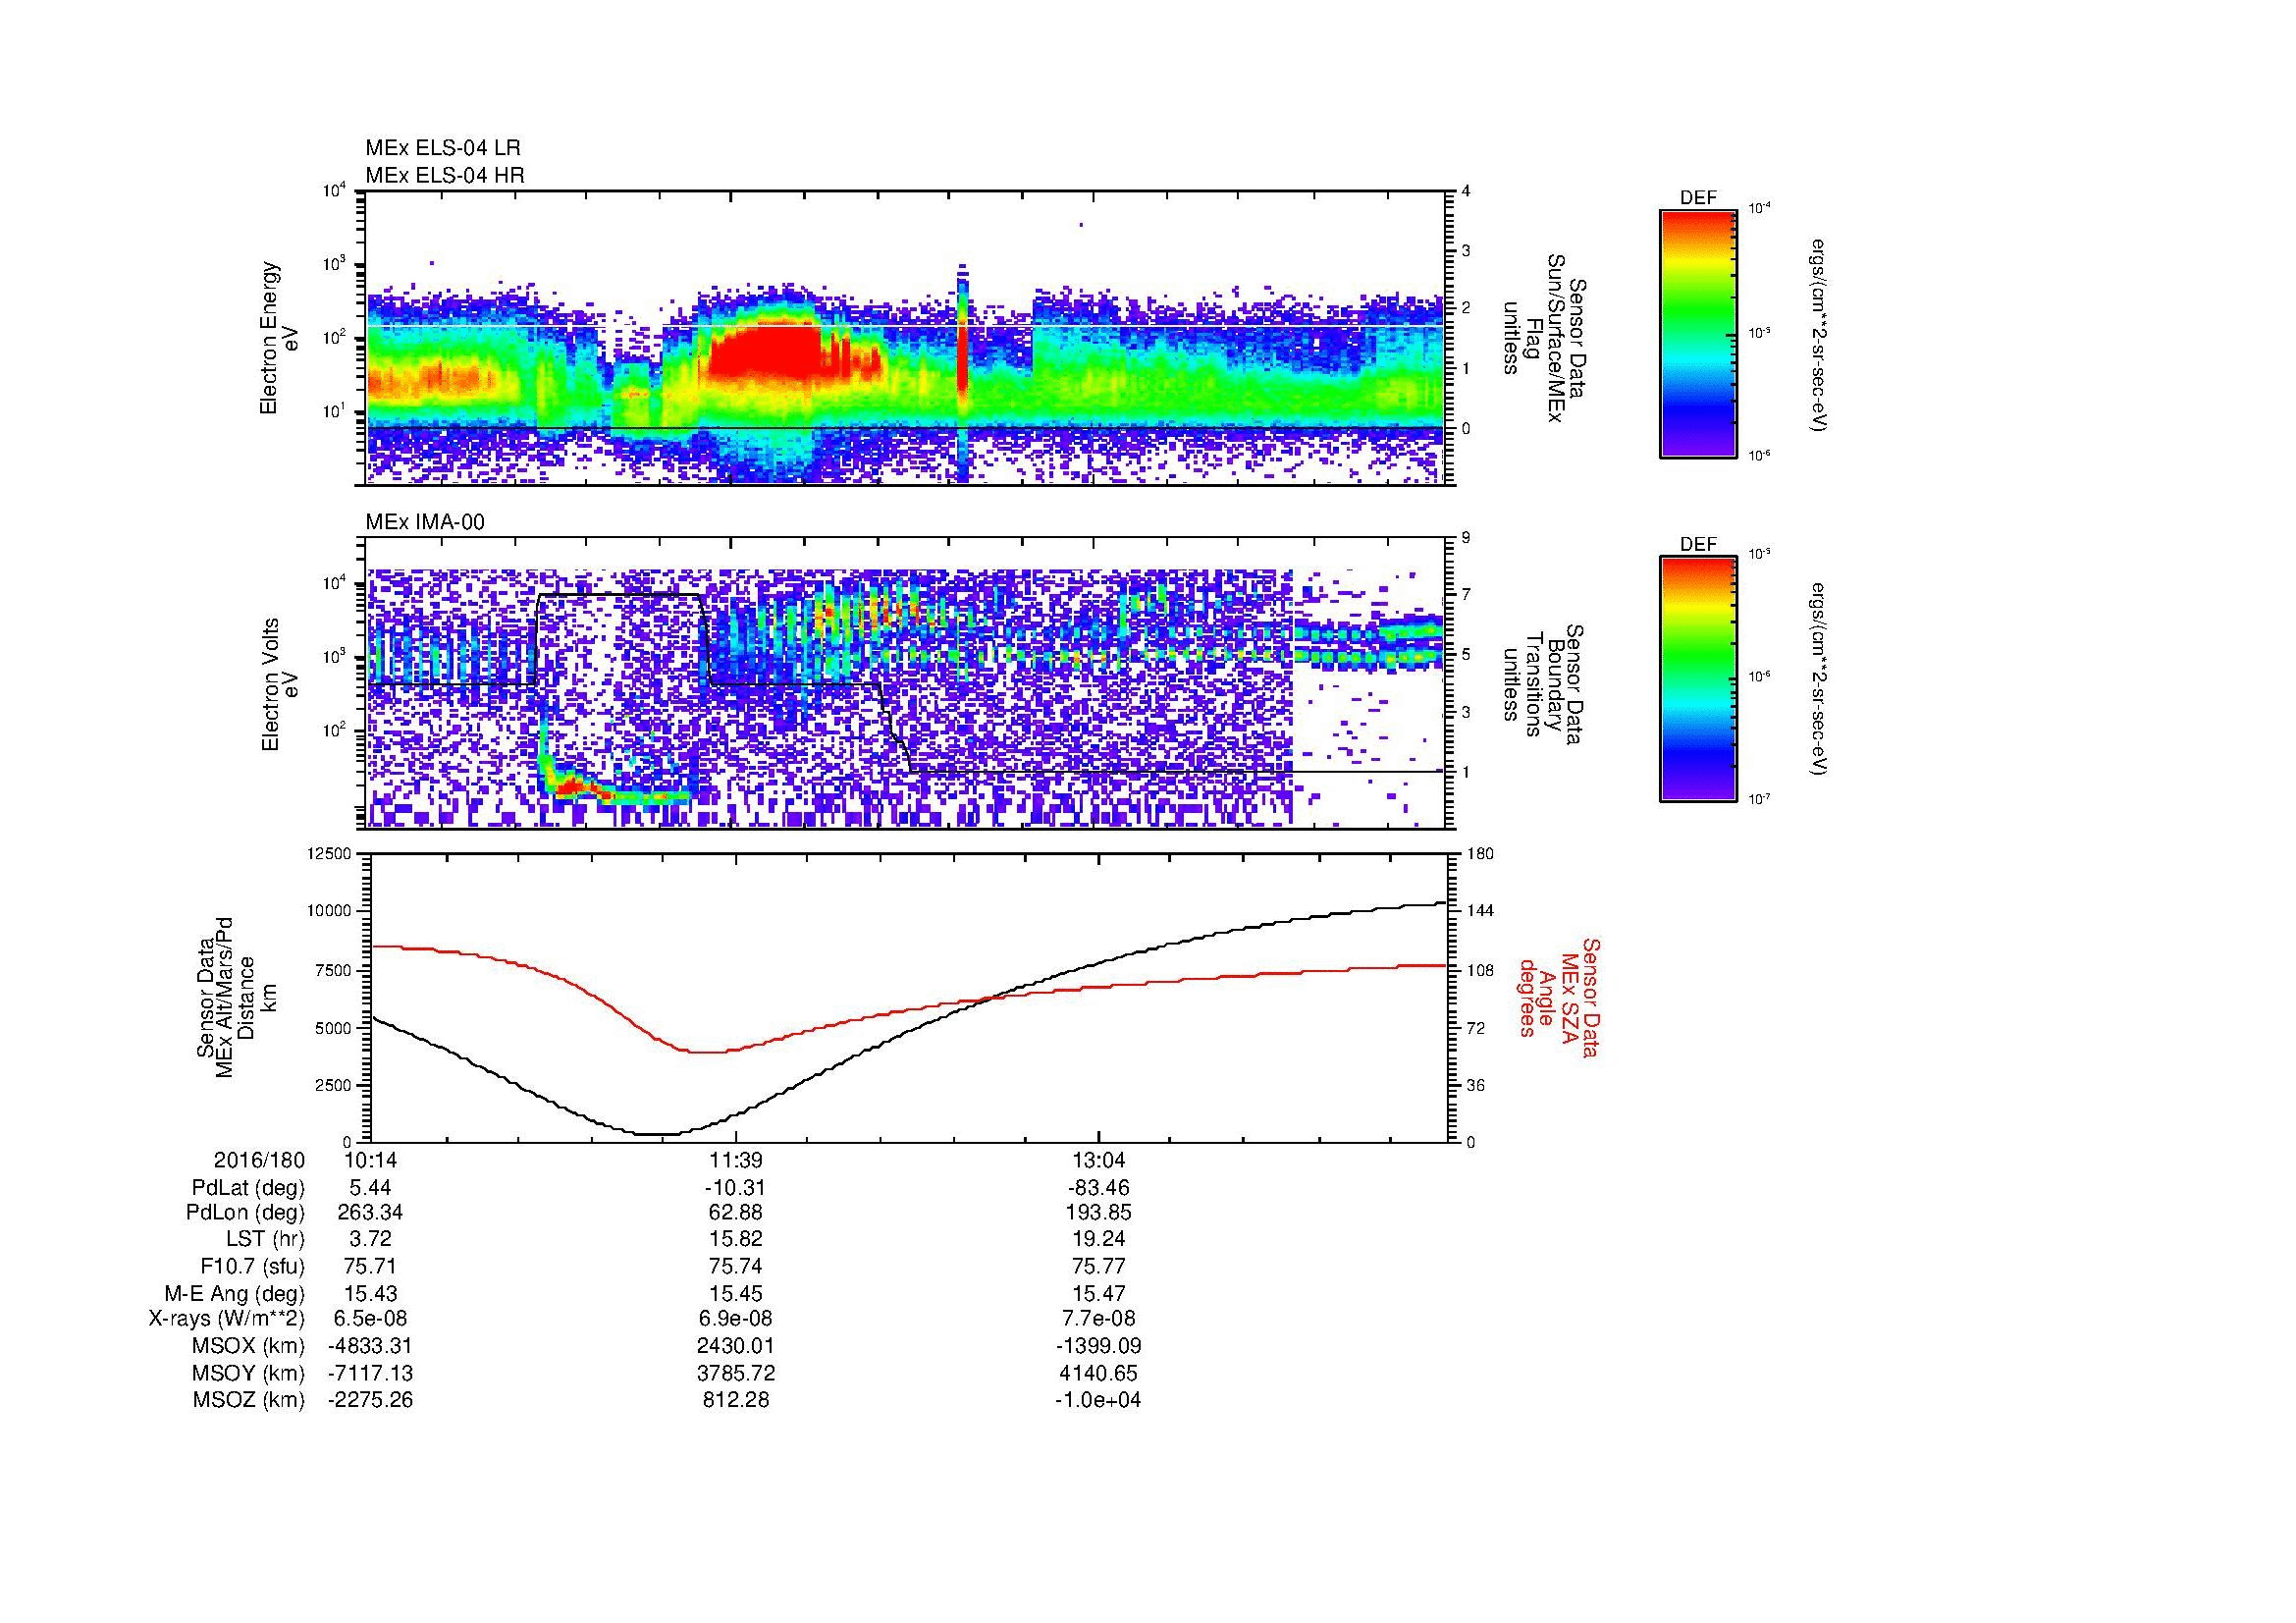2296x1623 pixels.
Task: Click the 144 SZA axis tick
Action: click(x=1480, y=911)
